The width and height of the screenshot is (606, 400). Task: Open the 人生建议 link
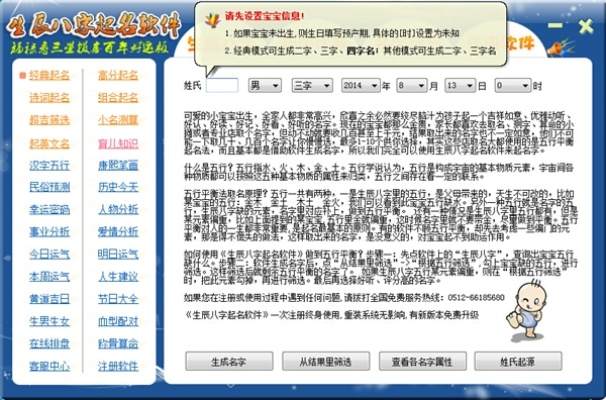coord(118,277)
